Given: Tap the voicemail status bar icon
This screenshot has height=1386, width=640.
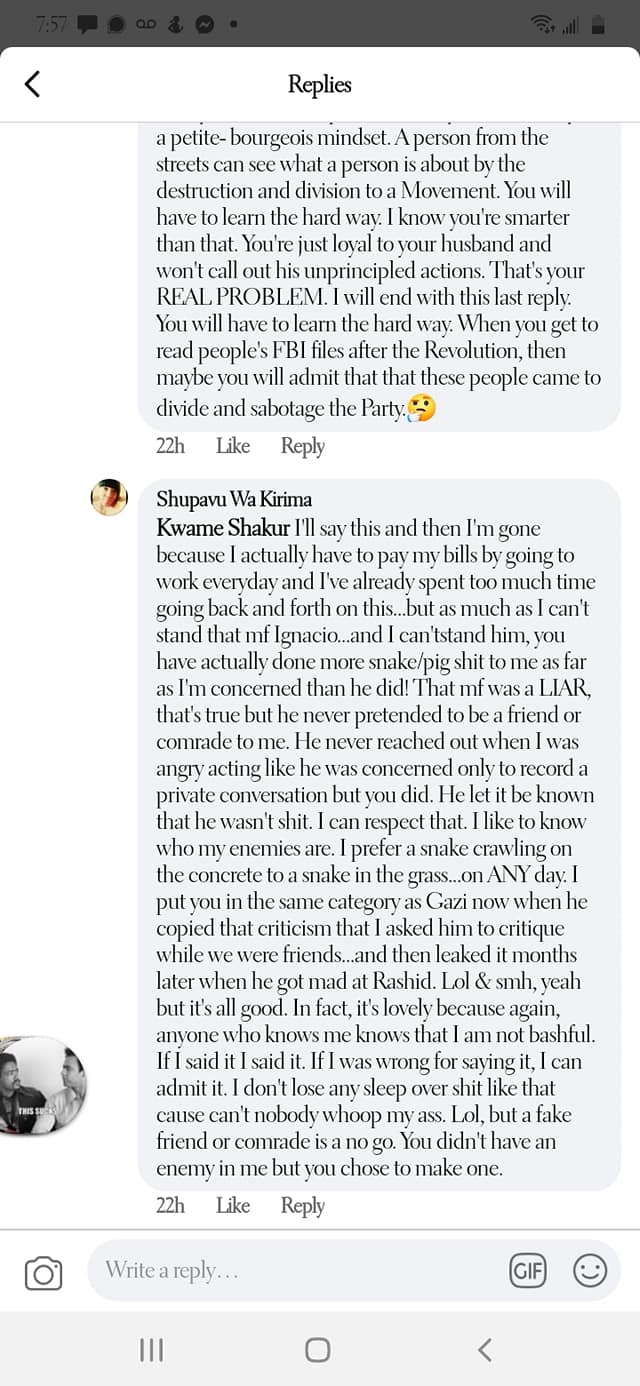Looking at the screenshot, I should [x=146, y=25].
